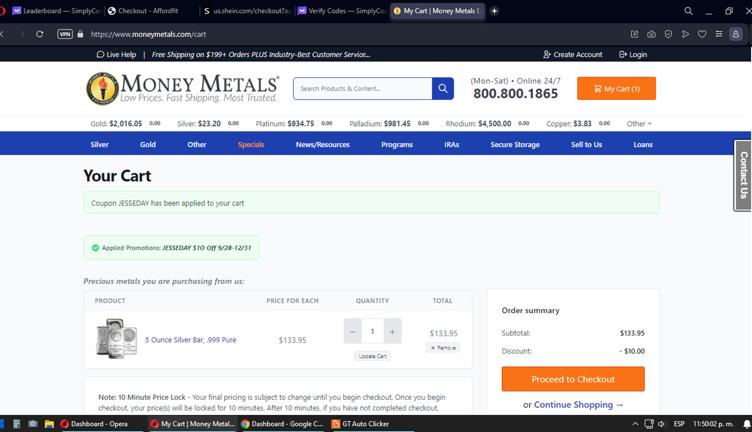The image size is (752, 432).
Task: Click the Palladium spot price $981.45
Action: 397,124
